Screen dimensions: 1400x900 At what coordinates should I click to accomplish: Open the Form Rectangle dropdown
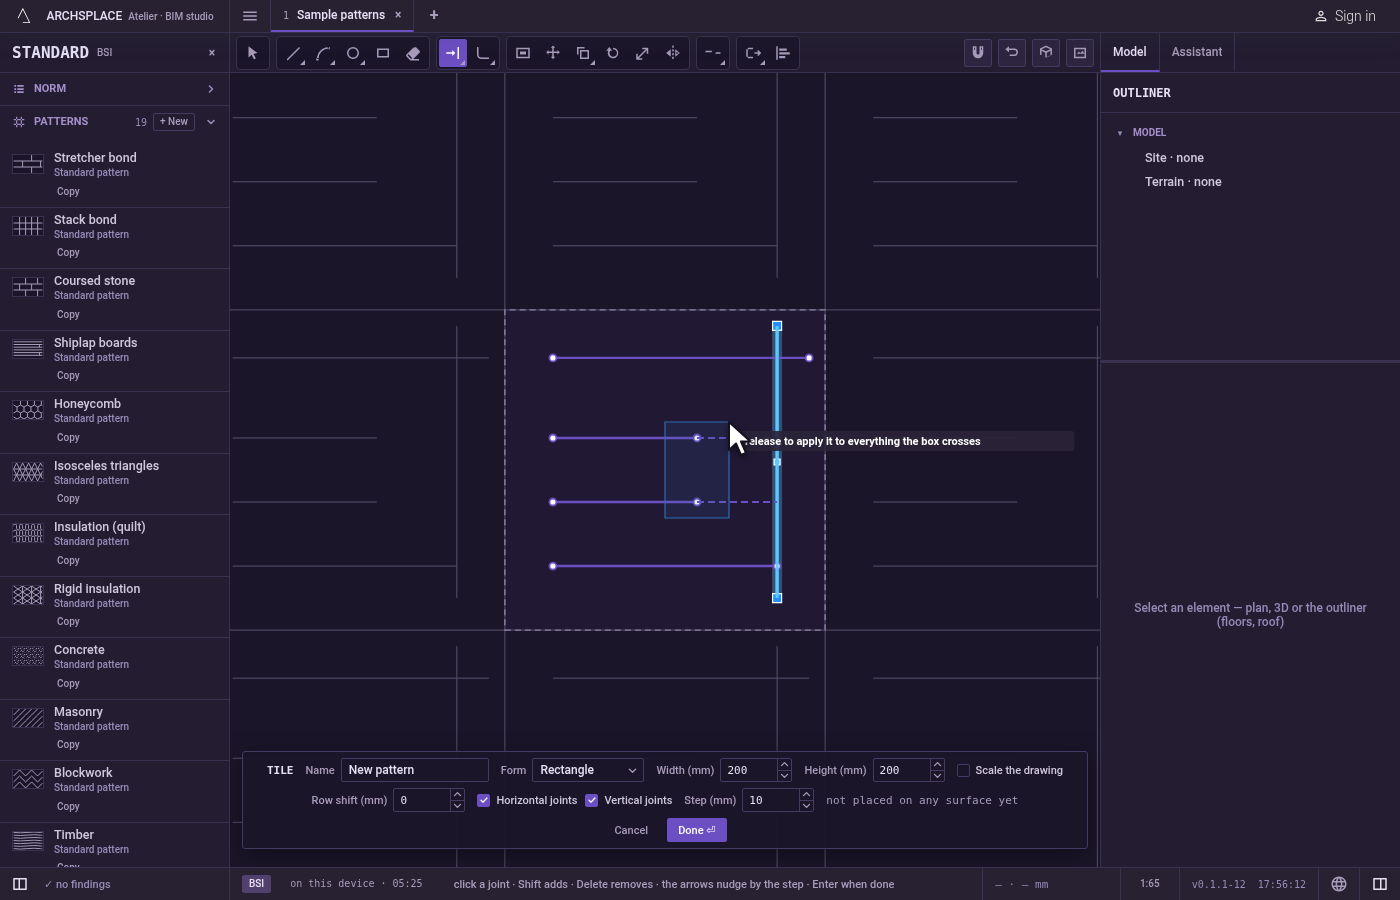[588, 770]
